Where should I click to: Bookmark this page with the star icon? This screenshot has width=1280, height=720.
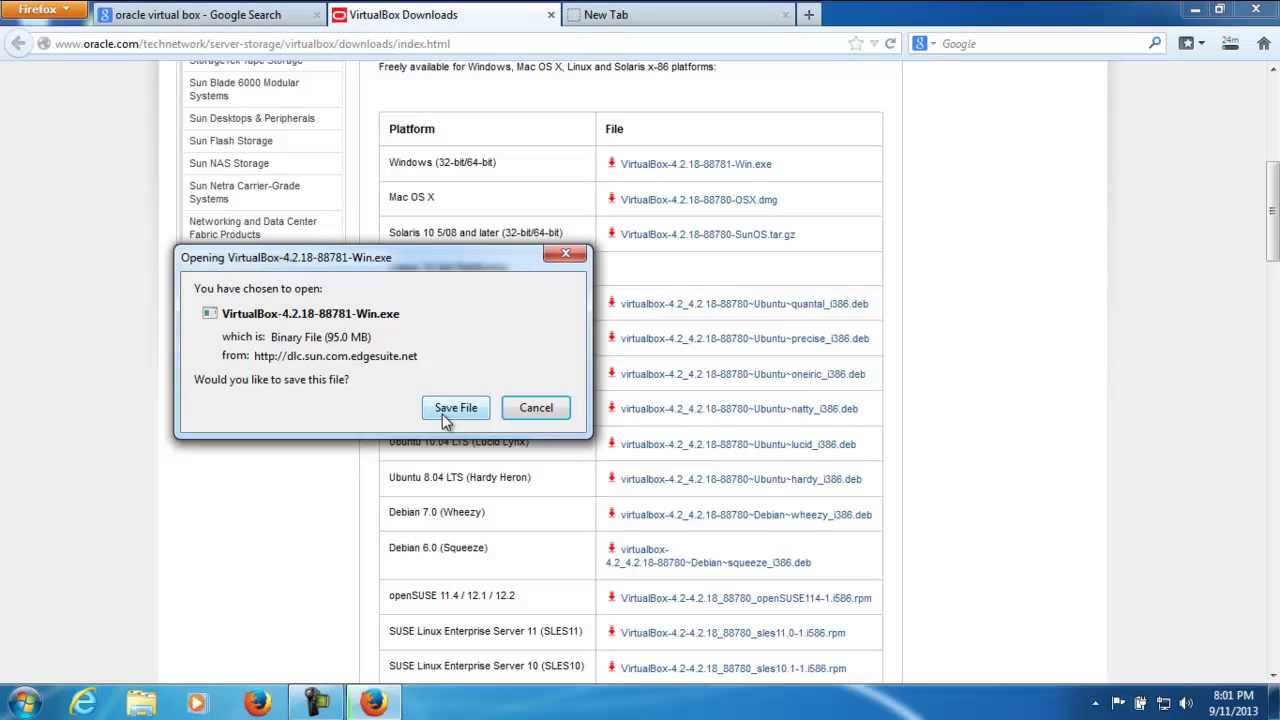[855, 44]
